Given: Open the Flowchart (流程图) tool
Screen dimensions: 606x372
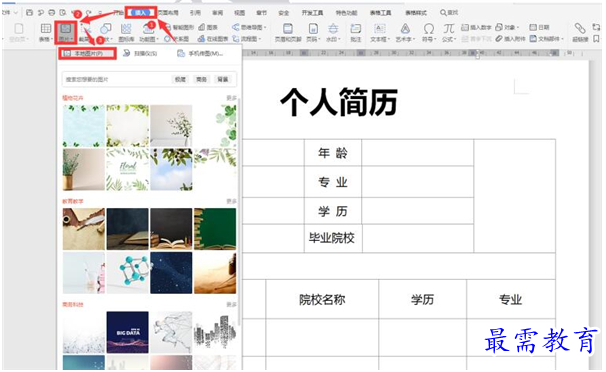Looking at the screenshot, I should click(x=246, y=39).
